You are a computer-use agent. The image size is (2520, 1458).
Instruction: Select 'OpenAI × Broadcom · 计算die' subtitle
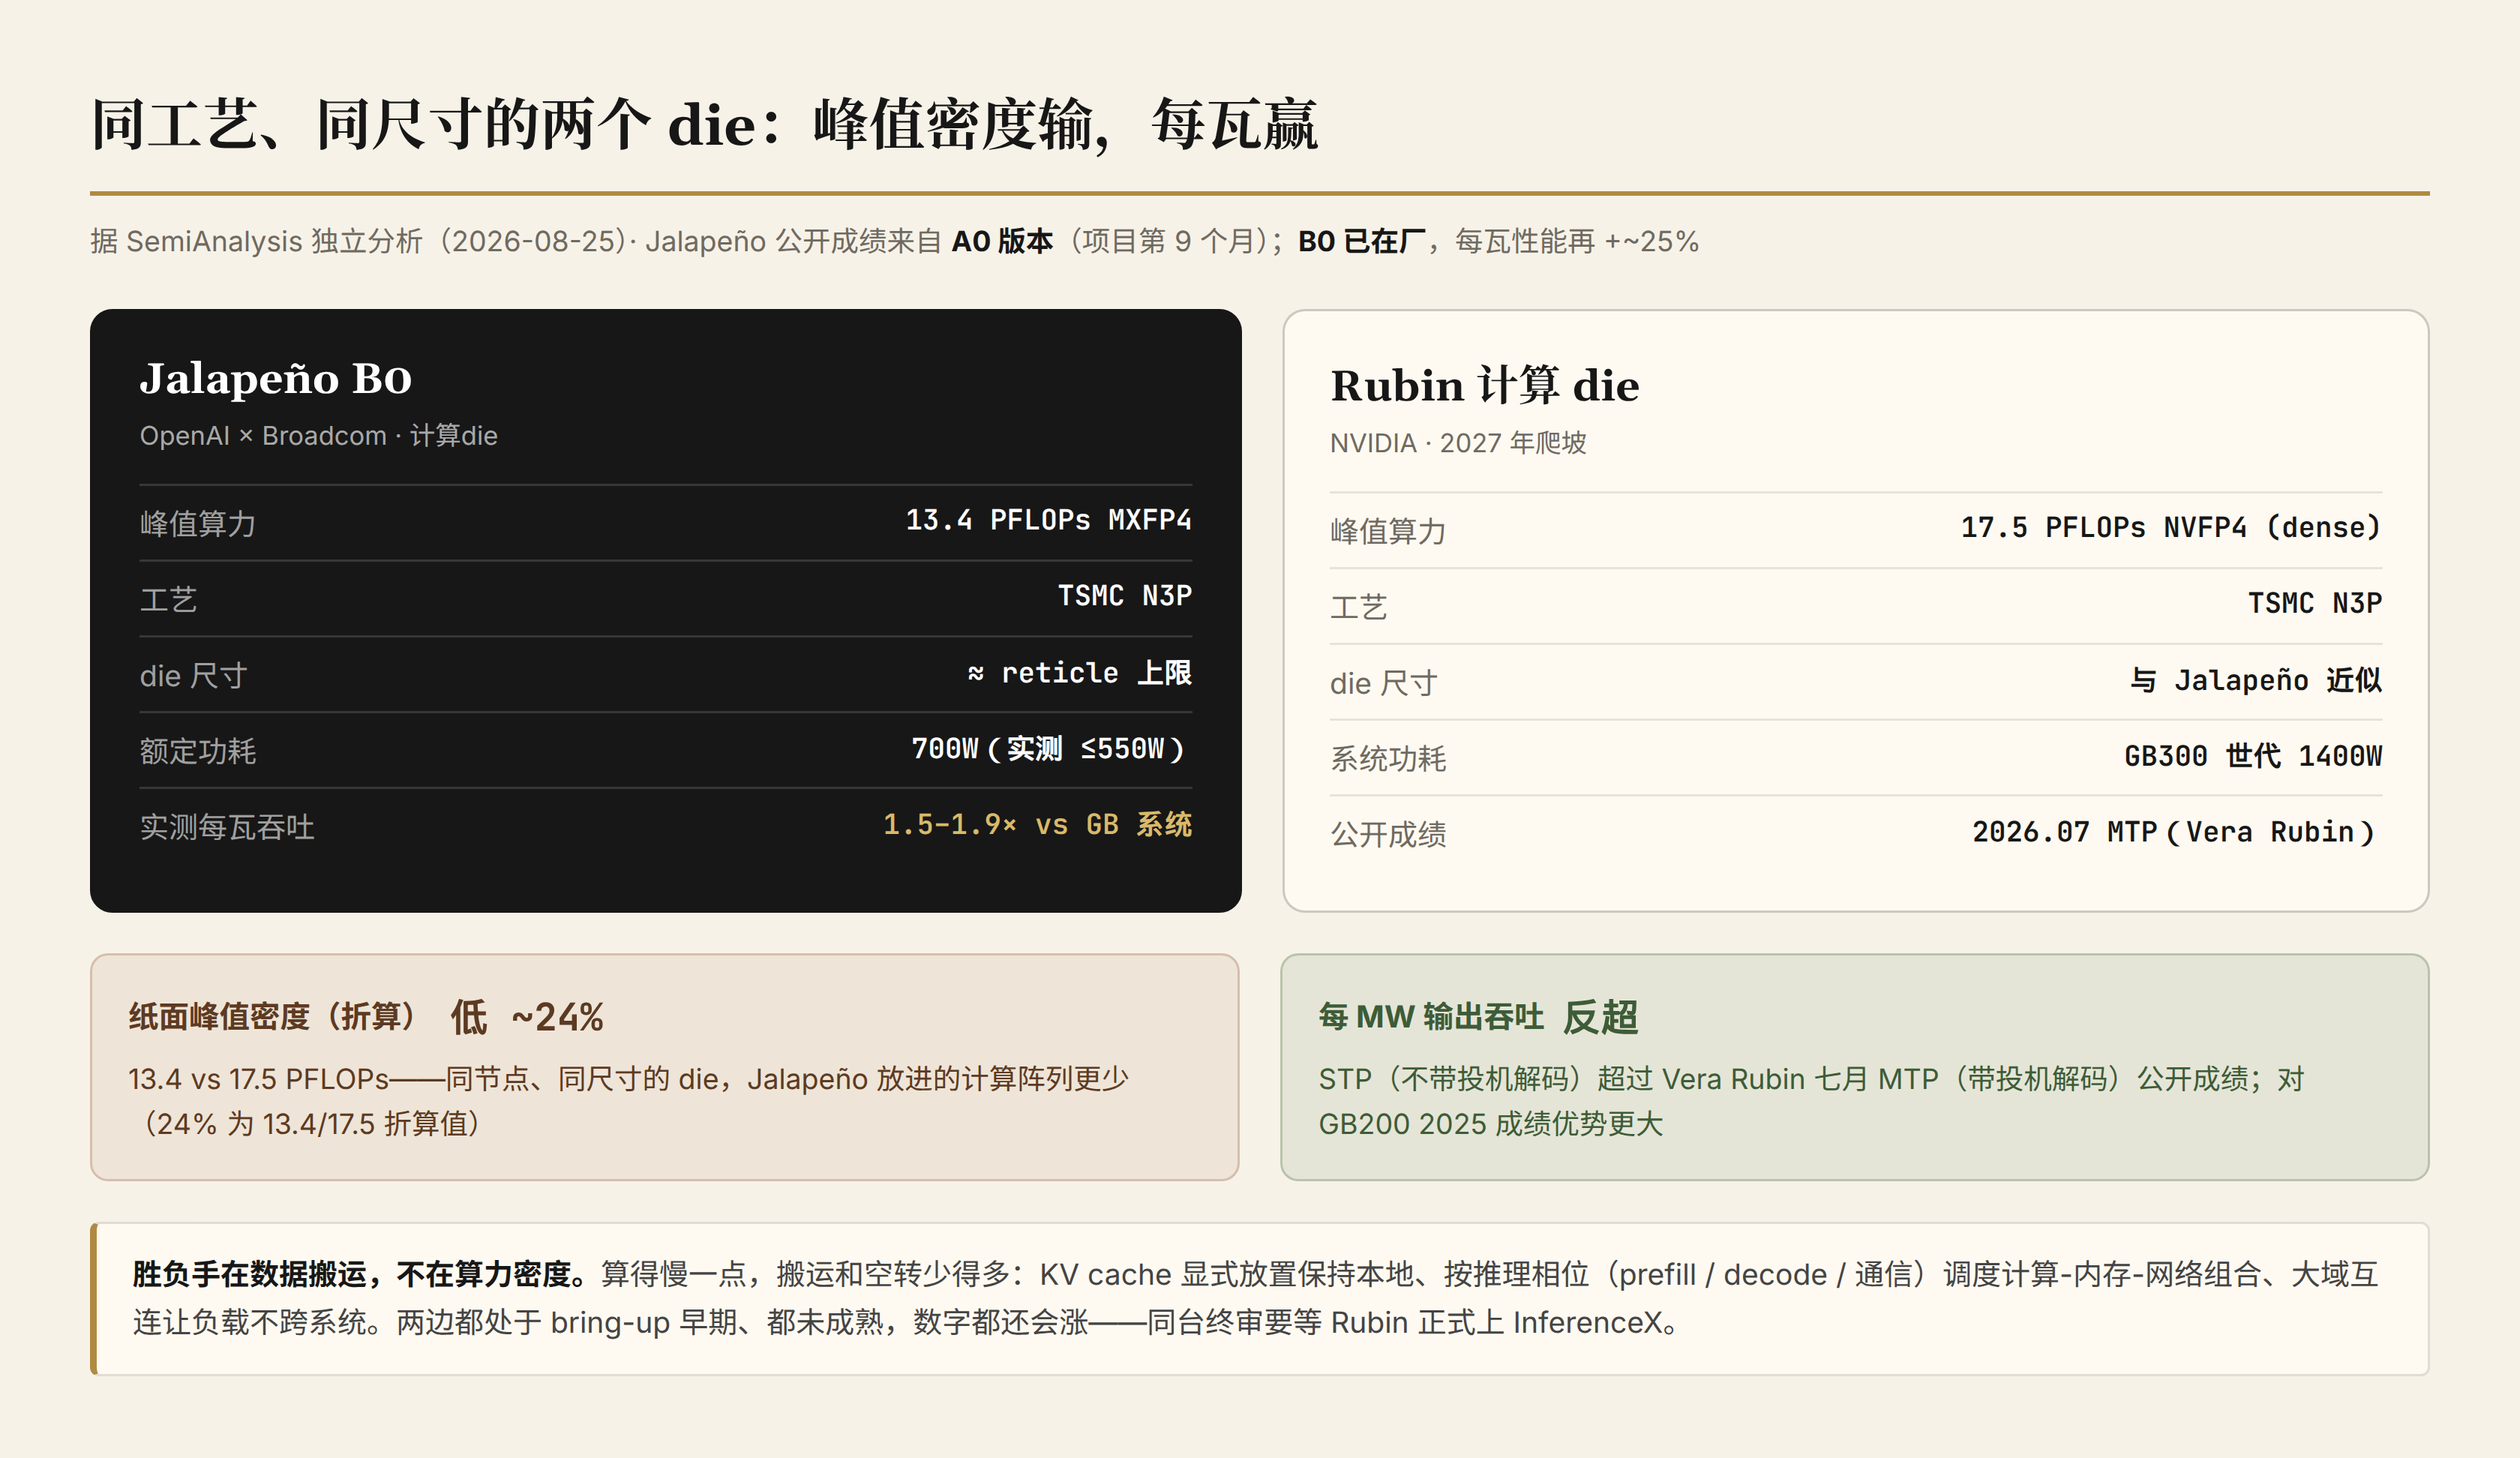point(318,435)
